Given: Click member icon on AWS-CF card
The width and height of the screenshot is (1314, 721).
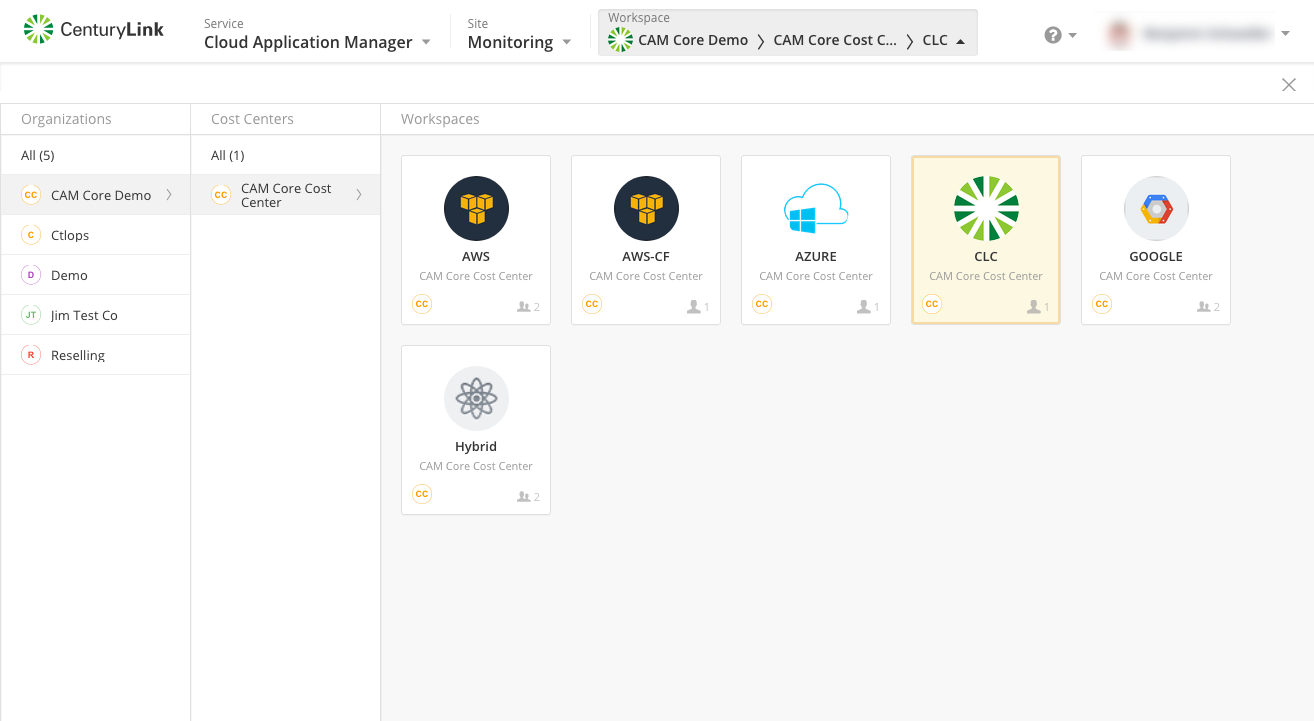Looking at the screenshot, I should pyautogui.click(x=694, y=307).
